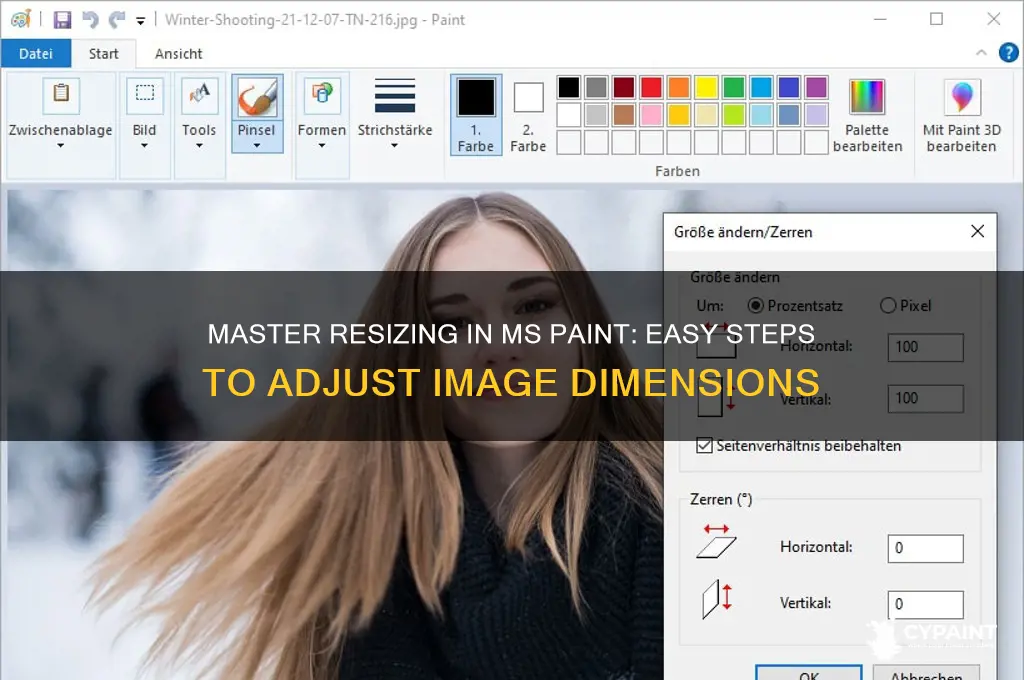Expand the Pinsel dropdown arrow

[257, 146]
